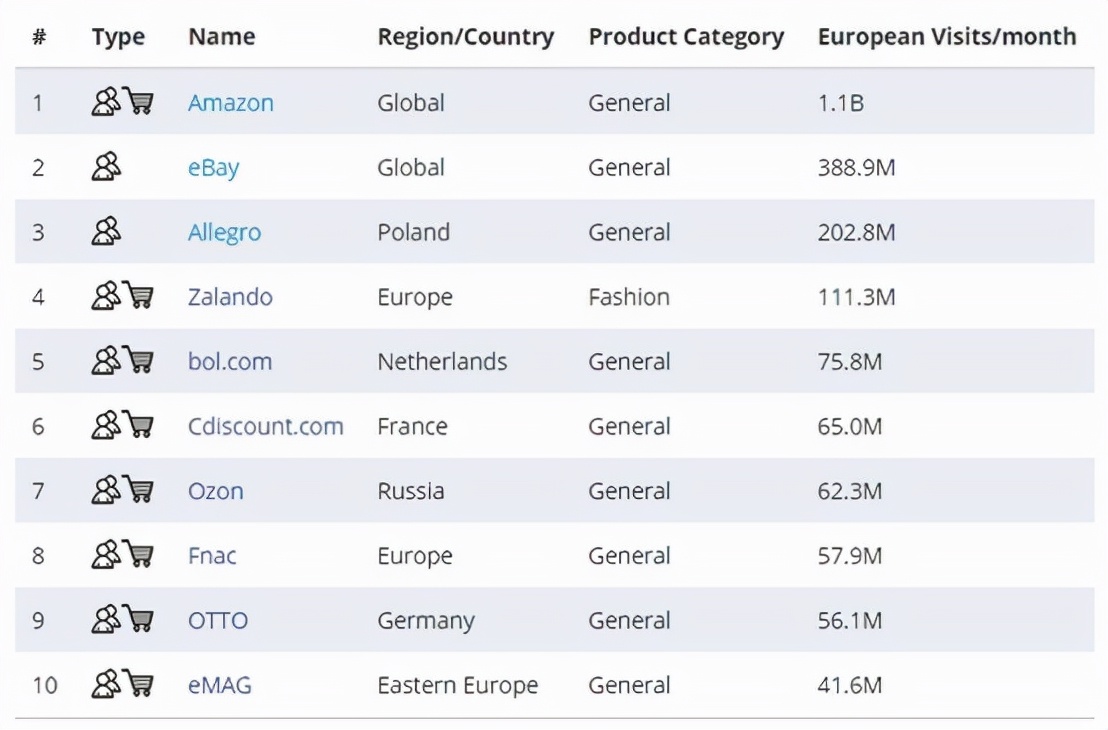
Task: Click the type icon beside eBay
Action: pos(107,167)
